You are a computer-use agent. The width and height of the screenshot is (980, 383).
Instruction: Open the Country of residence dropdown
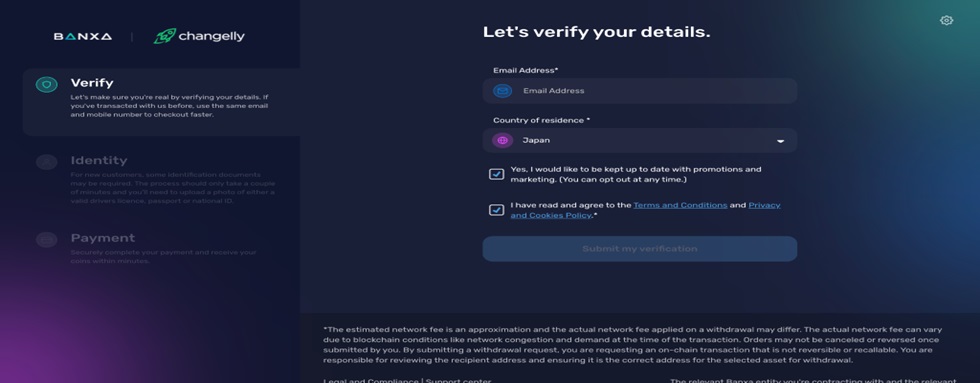(x=639, y=141)
